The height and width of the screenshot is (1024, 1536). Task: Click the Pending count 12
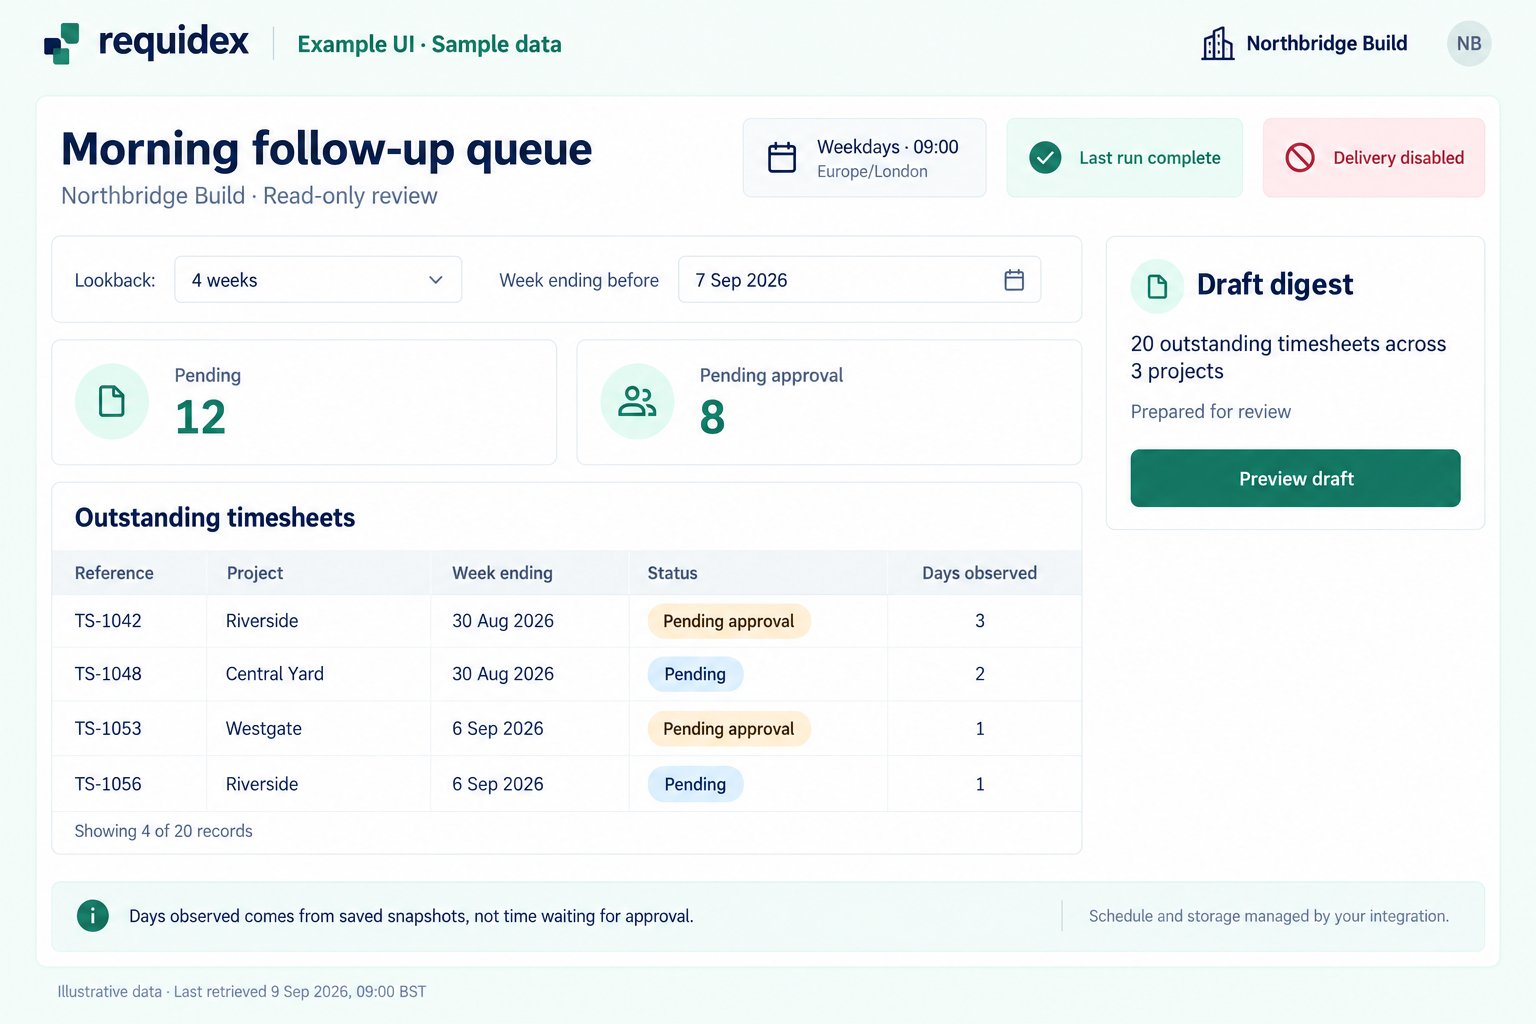point(200,417)
